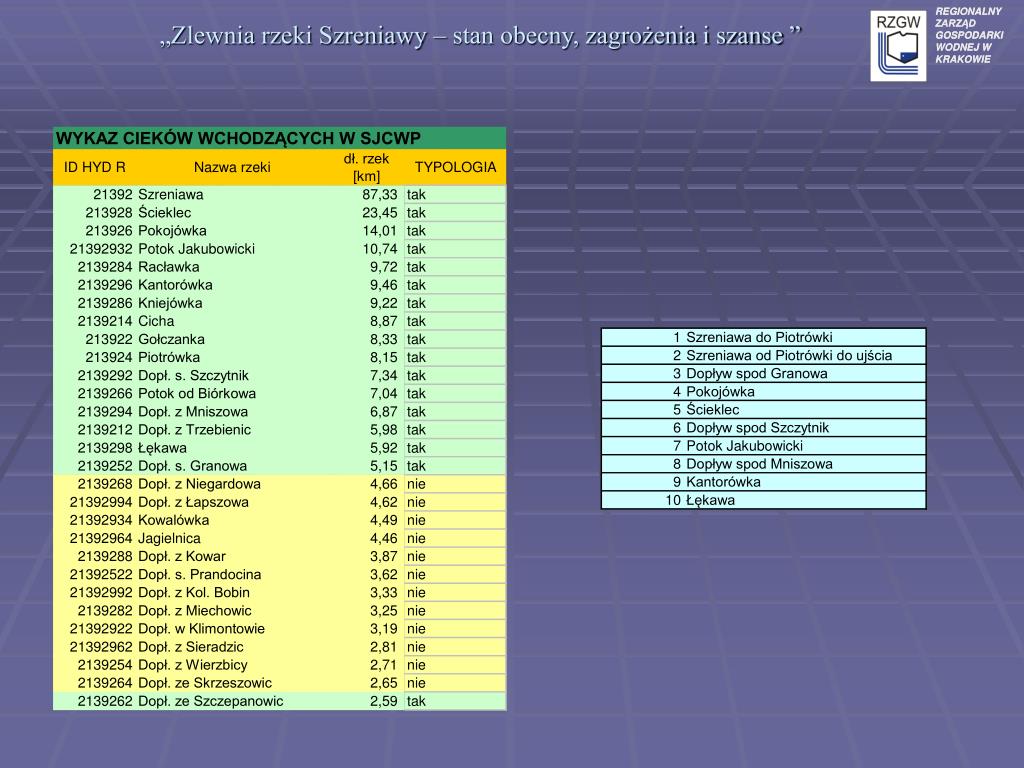Select the nie value in the Jagielnica row
This screenshot has width=1024, height=768.
pos(416,539)
